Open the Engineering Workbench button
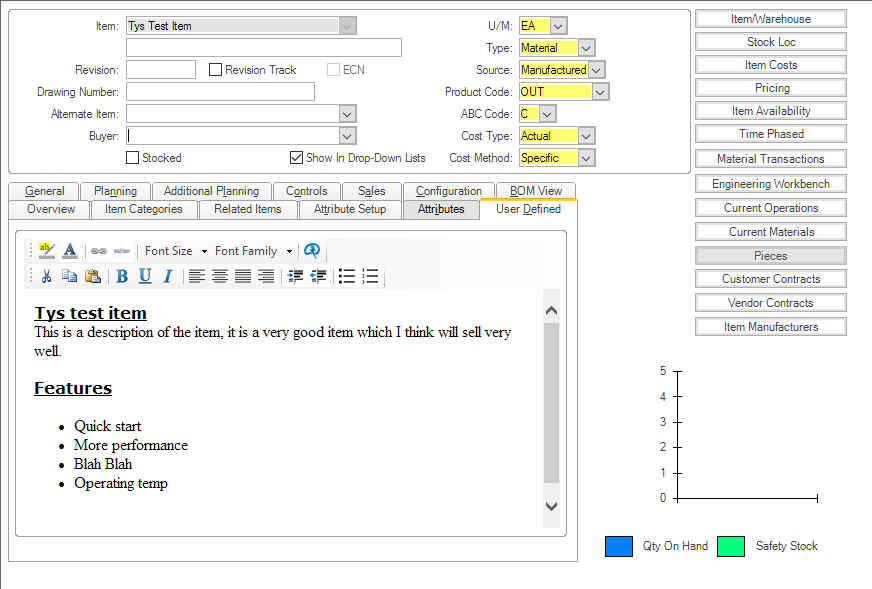872x589 pixels. tap(771, 184)
